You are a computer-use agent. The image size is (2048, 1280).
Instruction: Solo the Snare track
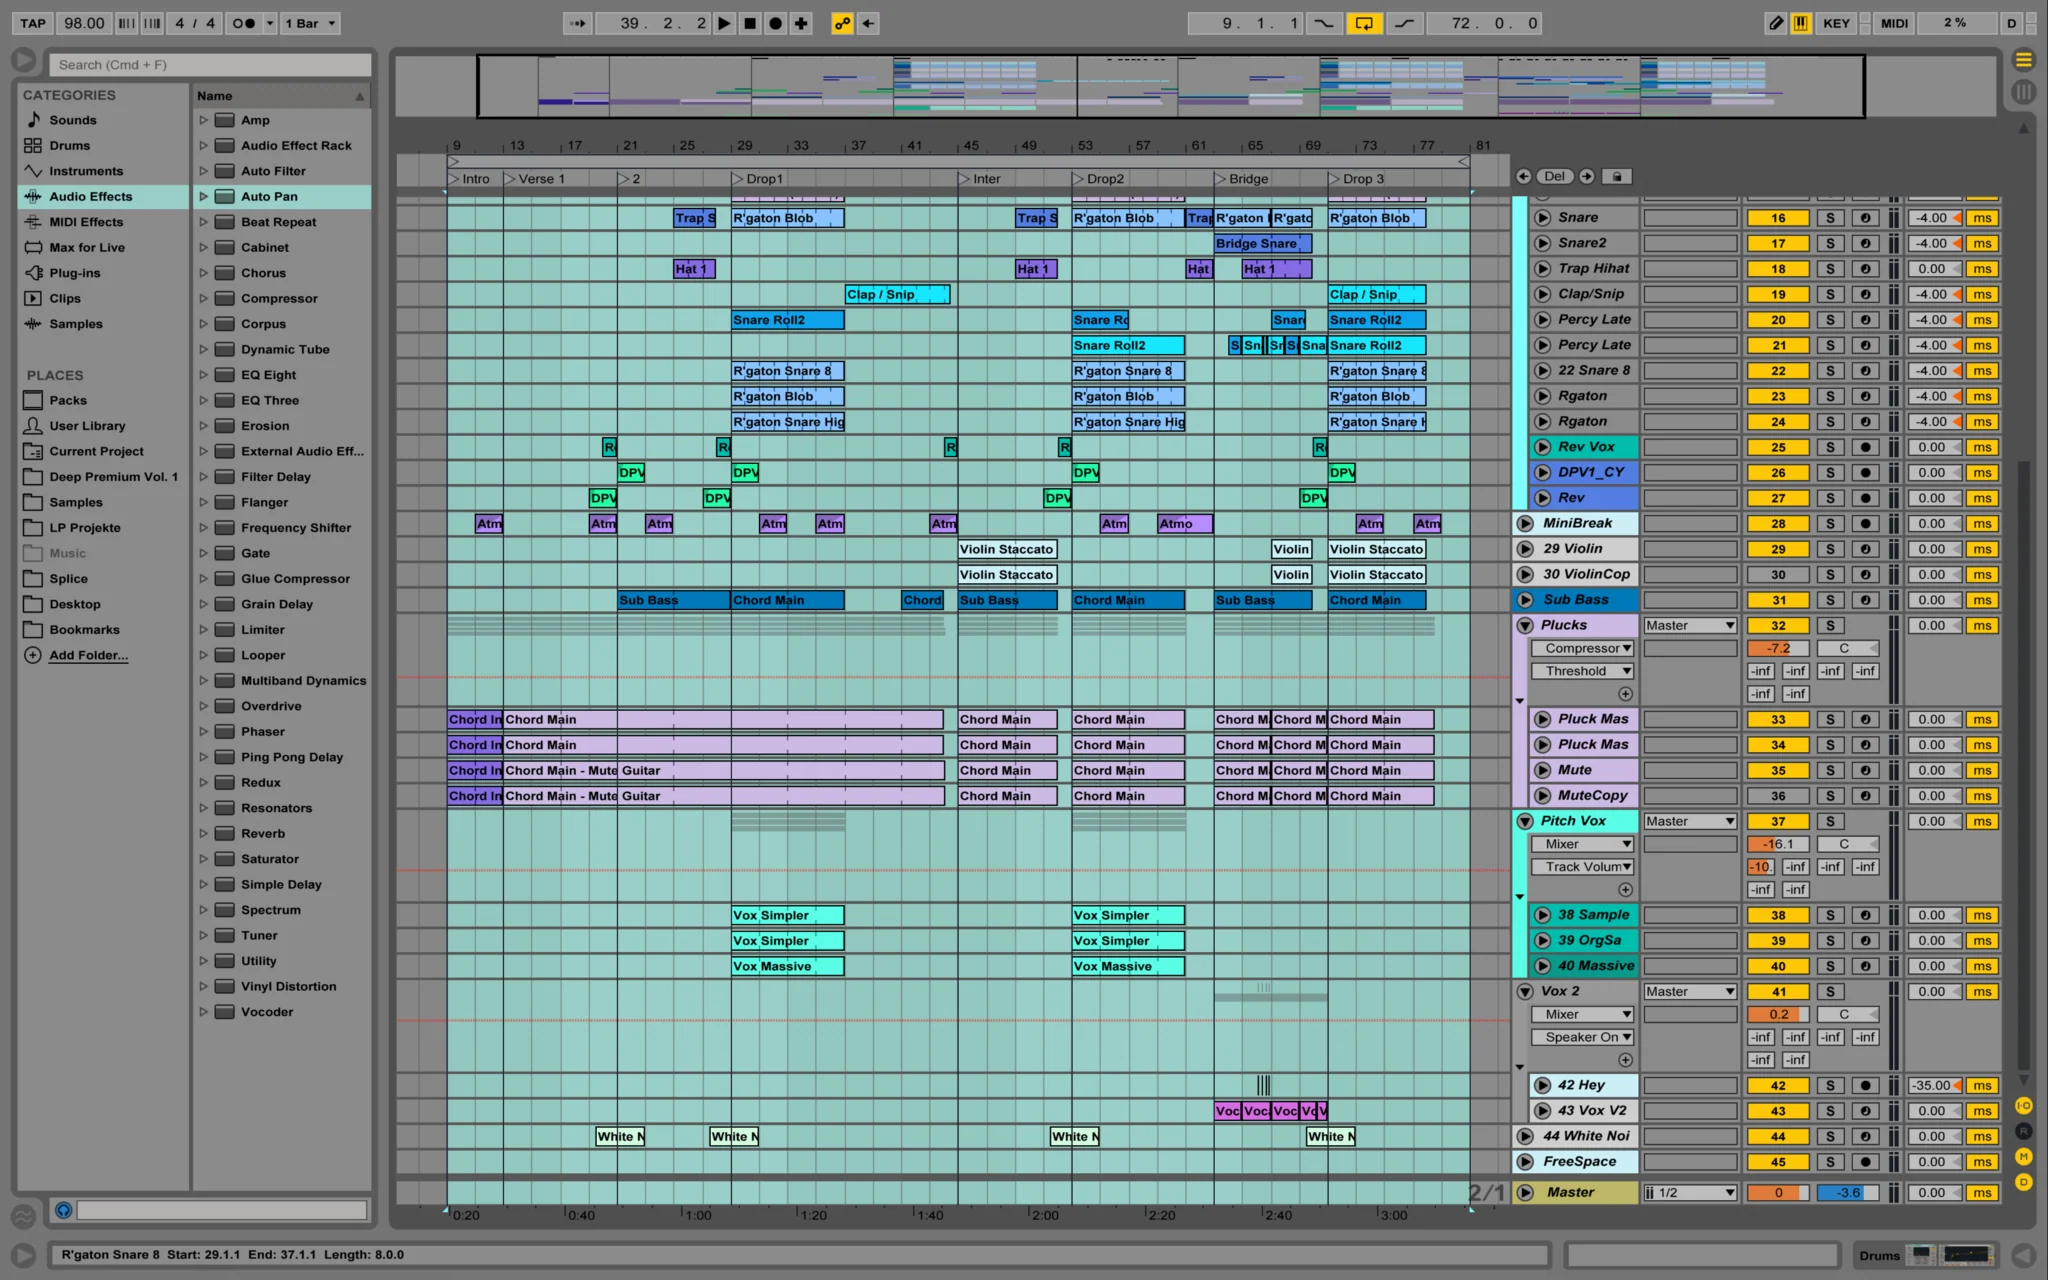[x=1830, y=218]
